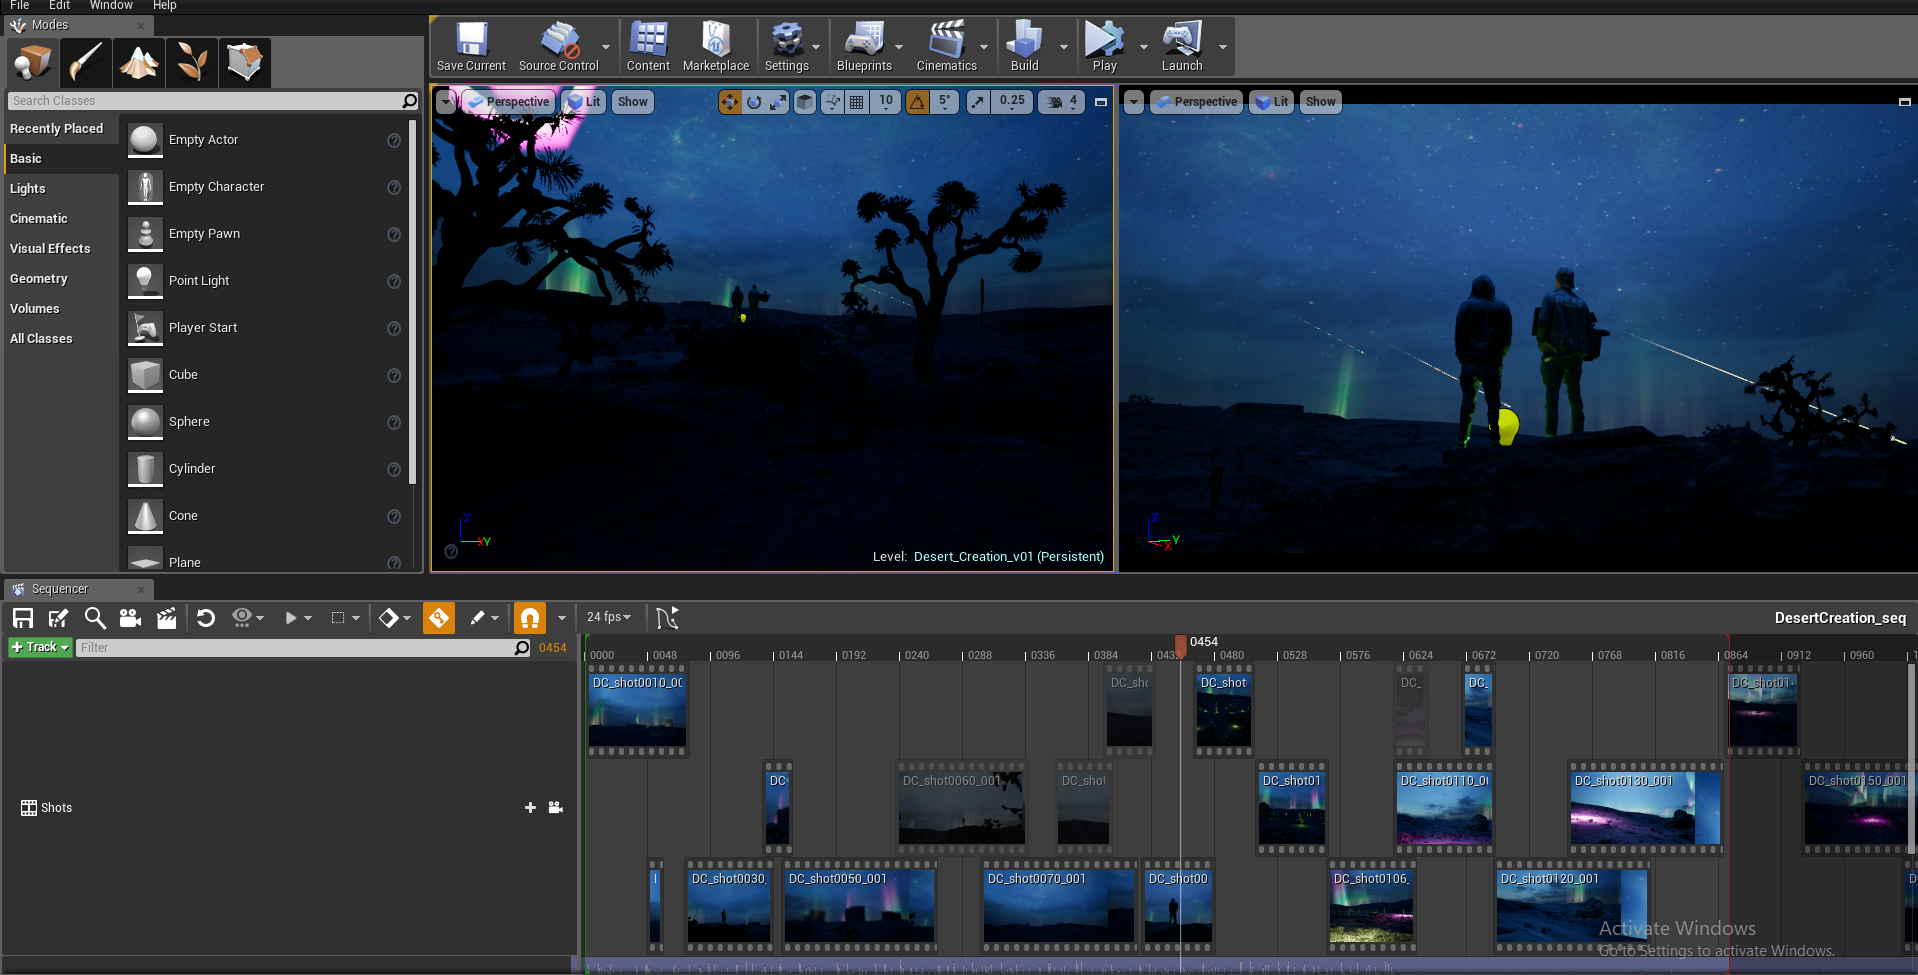Select Point Light in class list
This screenshot has width=1918, height=975.
tap(265, 281)
